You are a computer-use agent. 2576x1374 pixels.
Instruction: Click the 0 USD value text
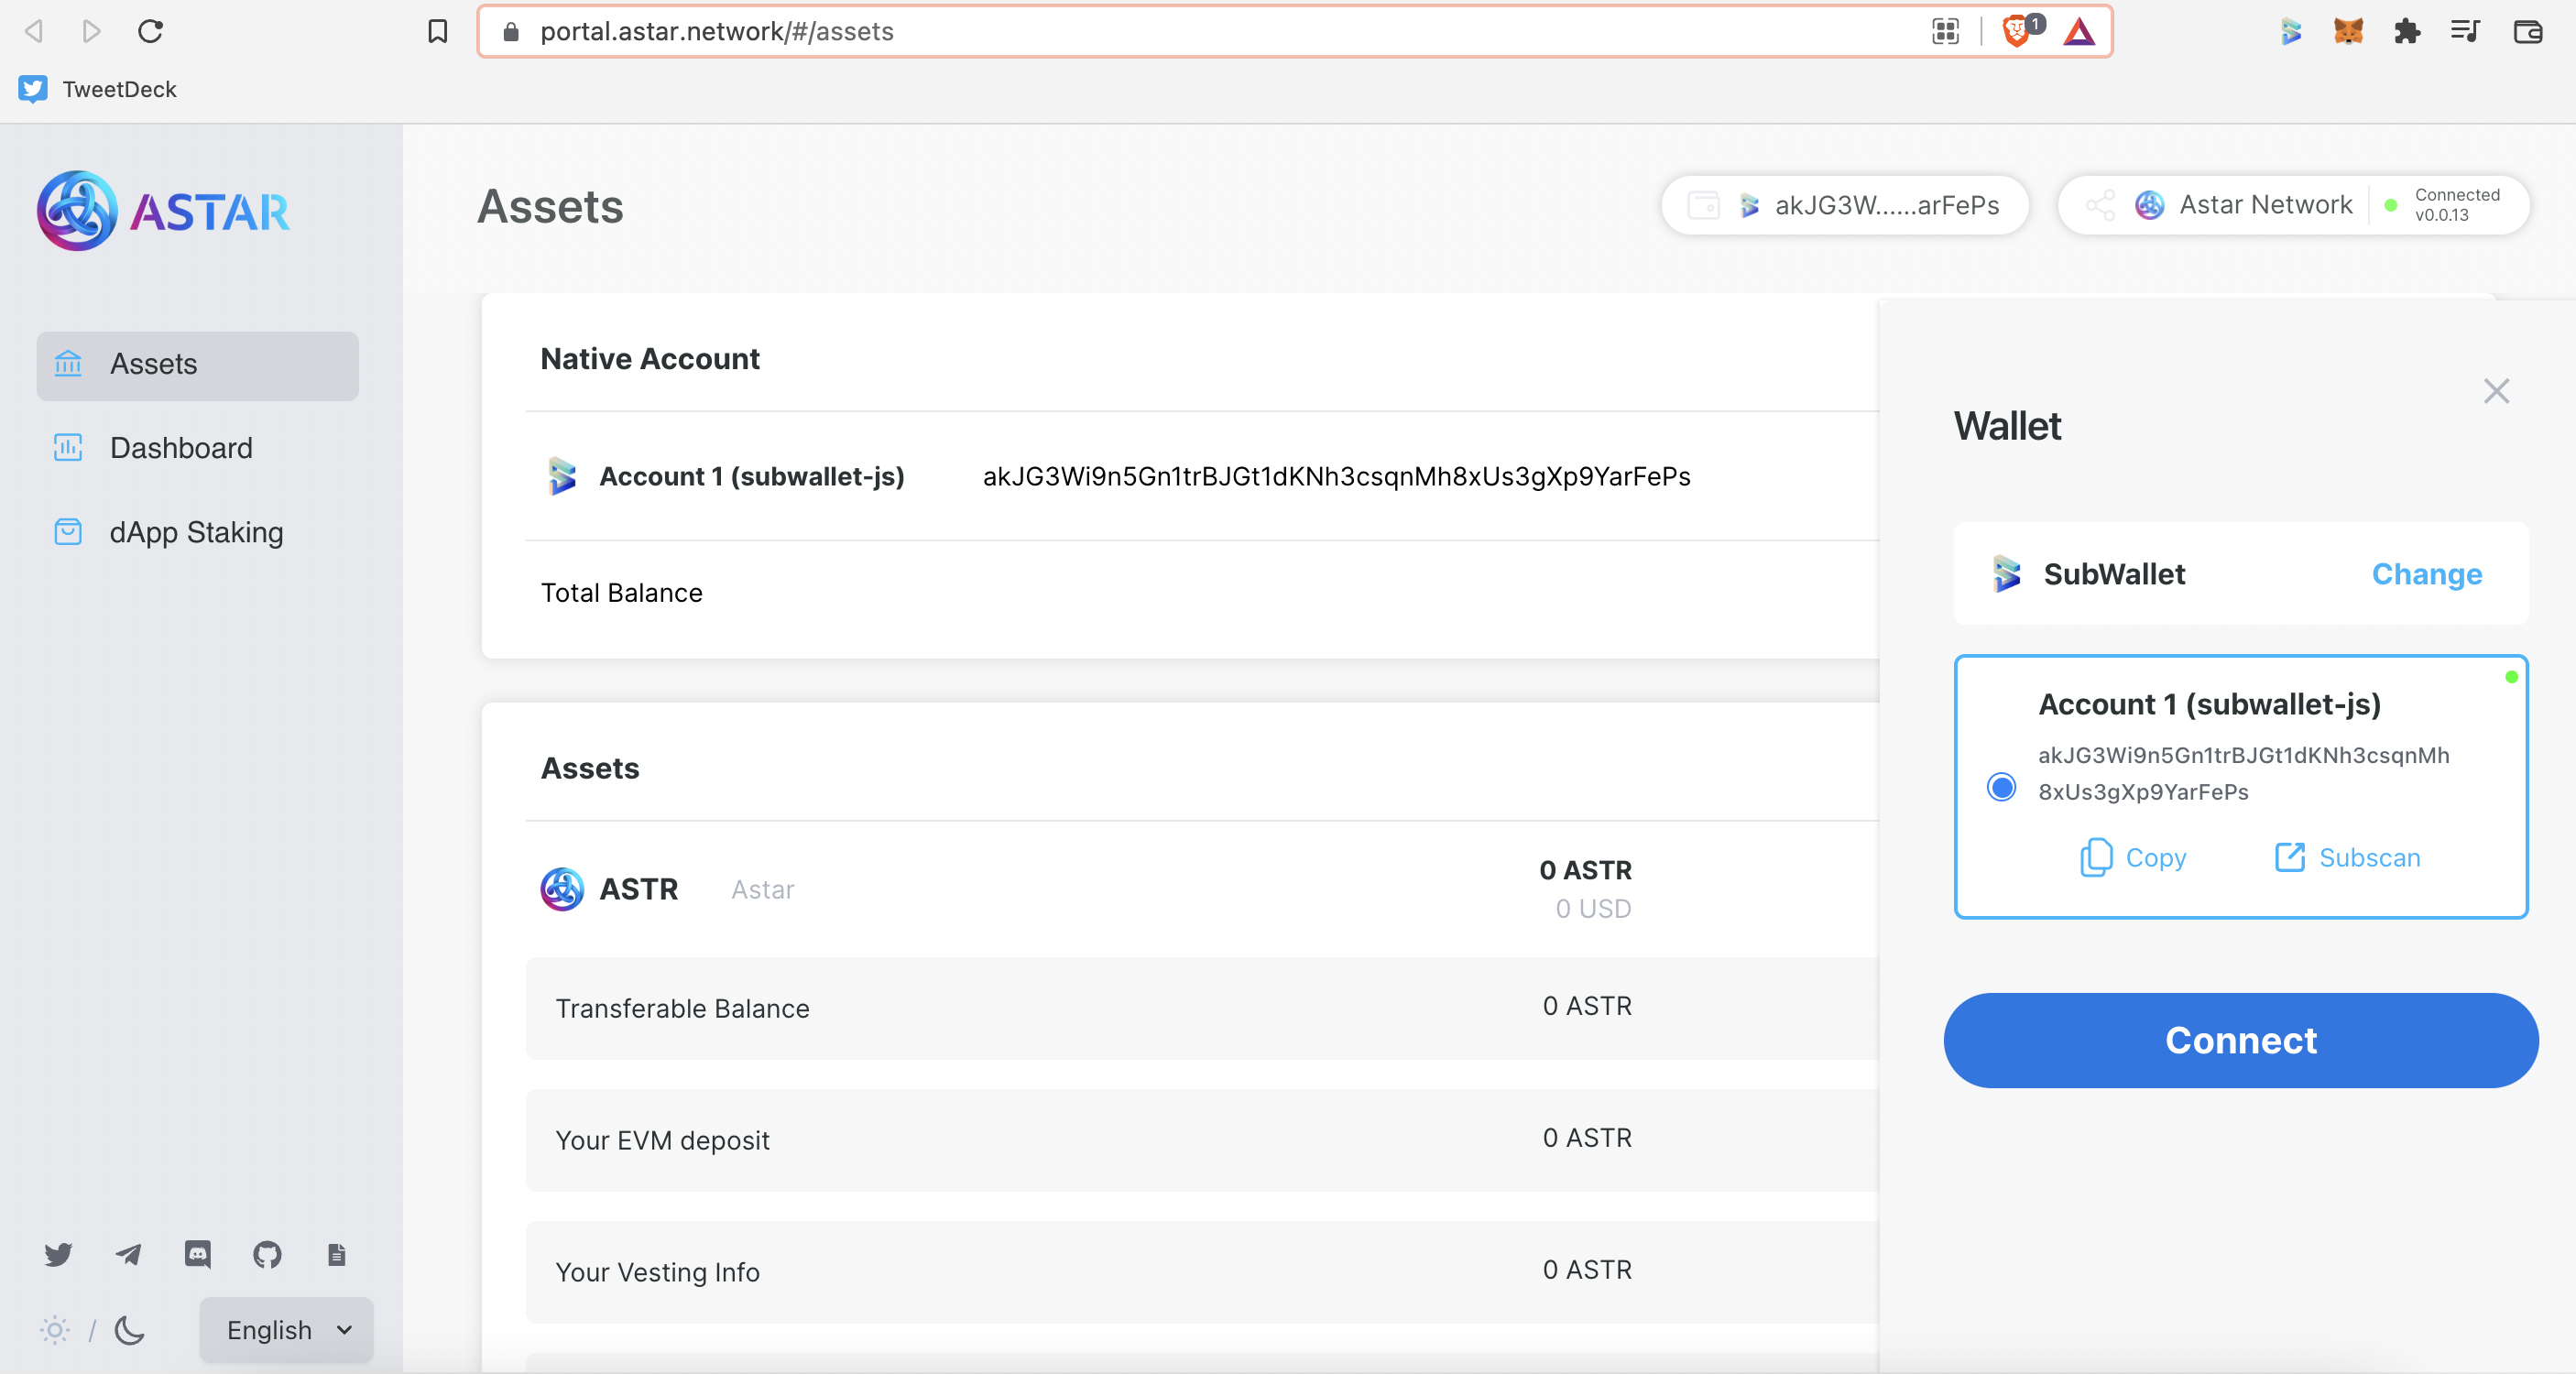click(x=1593, y=909)
